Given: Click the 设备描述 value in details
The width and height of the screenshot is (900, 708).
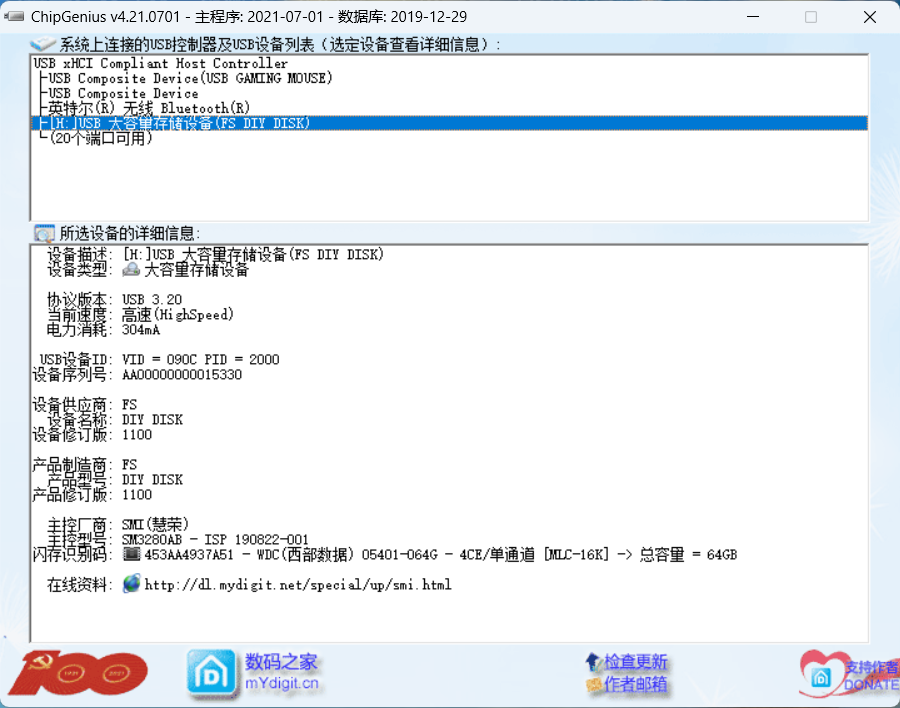Looking at the screenshot, I should click(253, 254).
